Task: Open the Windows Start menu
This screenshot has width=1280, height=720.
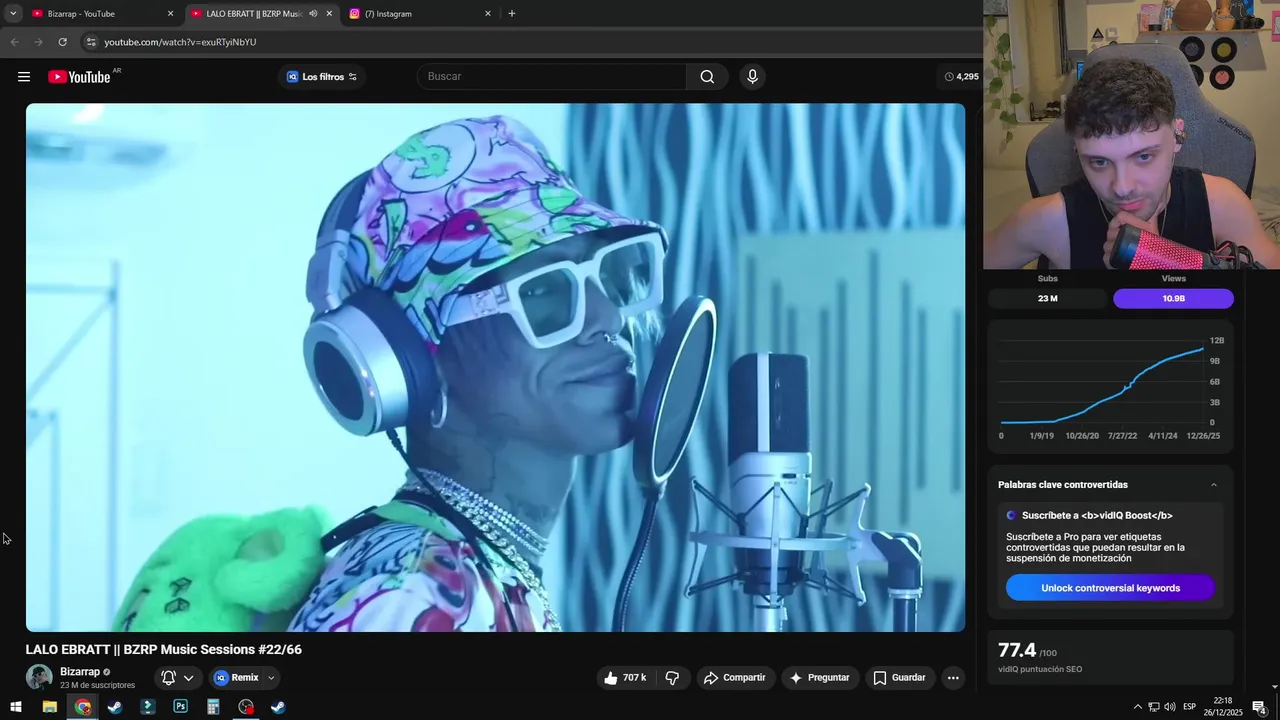Action: 16,707
